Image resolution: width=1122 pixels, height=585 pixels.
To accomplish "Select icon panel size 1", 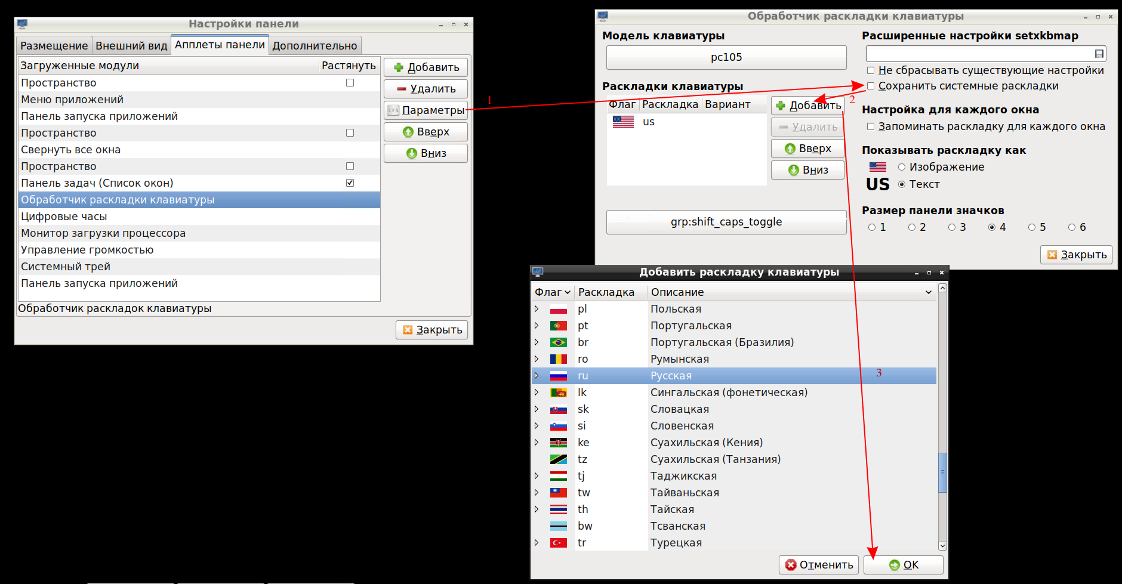I will (x=872, y=227).
